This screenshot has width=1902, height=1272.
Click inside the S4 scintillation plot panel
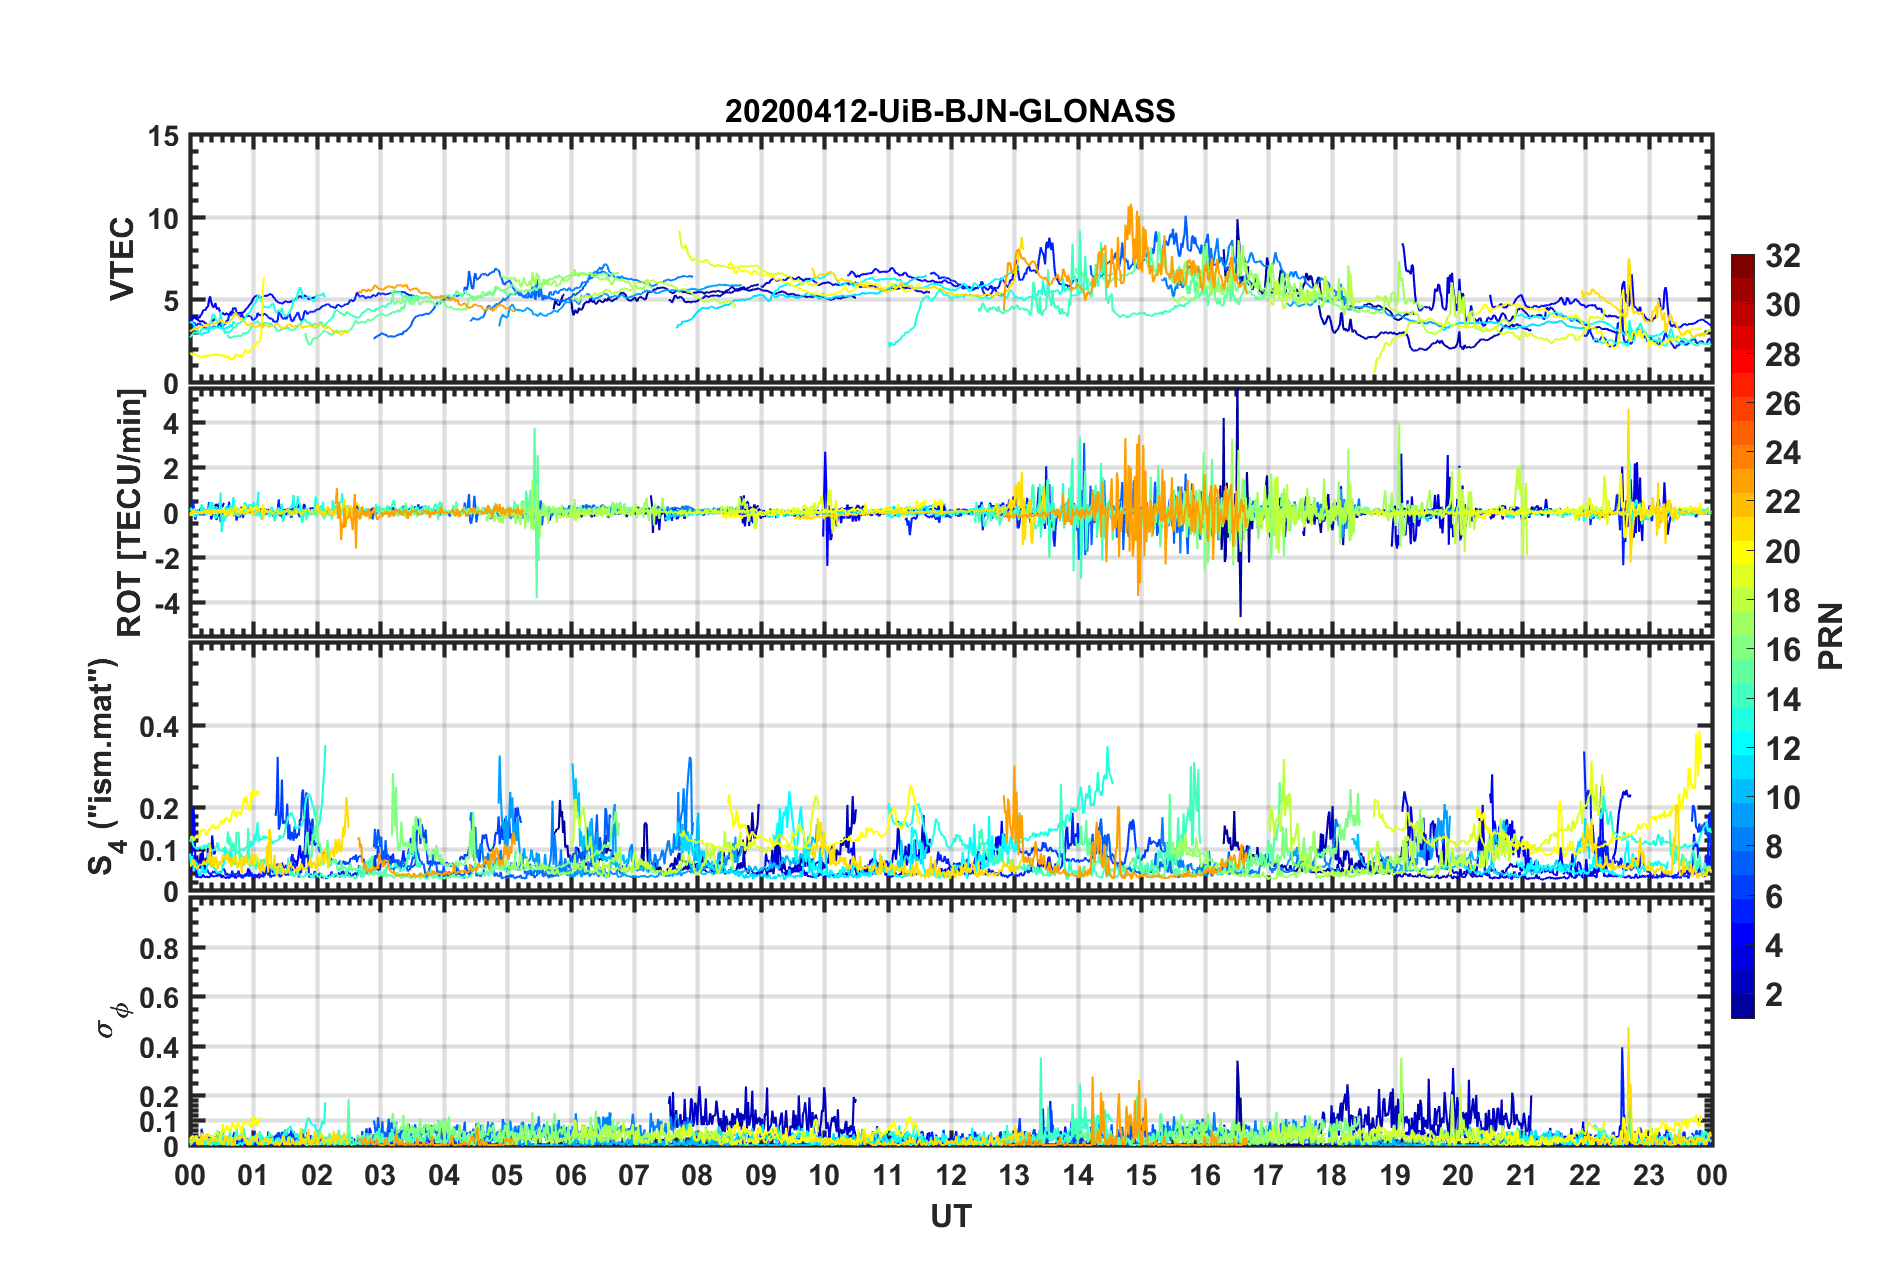pos(951,766)
